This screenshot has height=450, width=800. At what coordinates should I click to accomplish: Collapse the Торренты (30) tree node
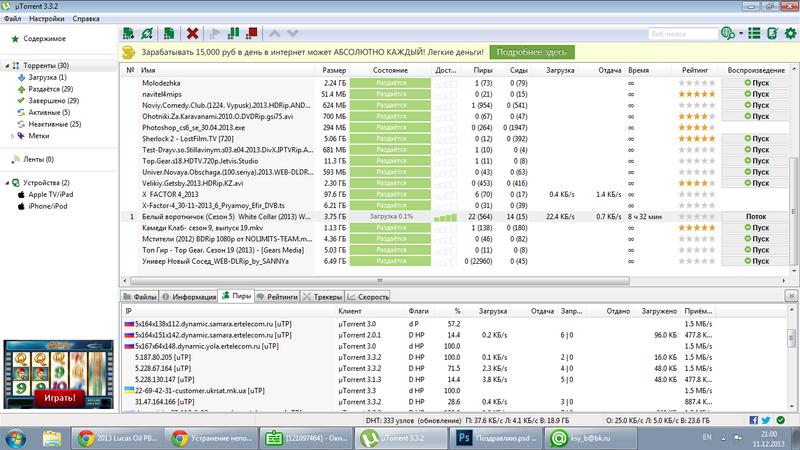[7, 66]
